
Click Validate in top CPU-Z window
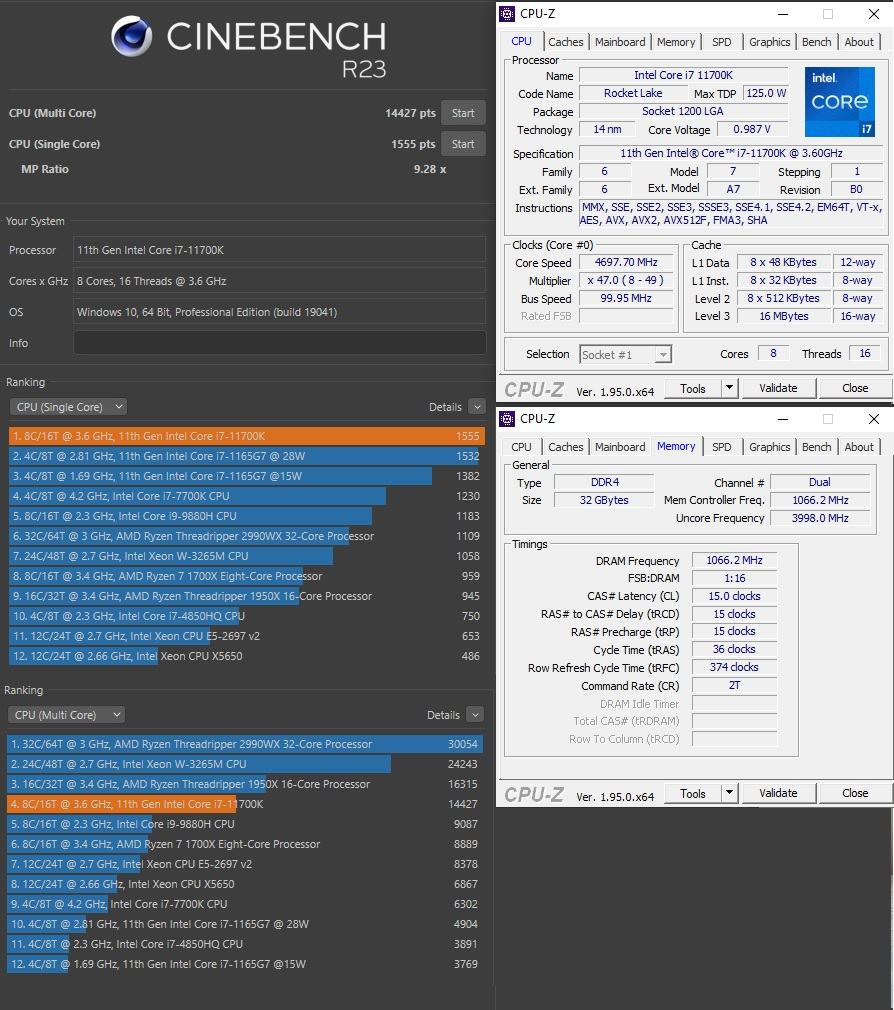click(779, 388)
